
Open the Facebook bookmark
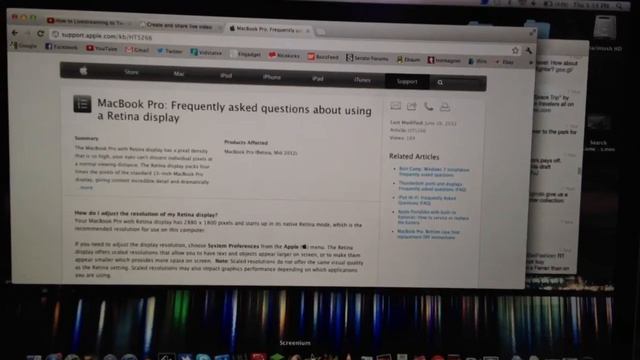61,47
